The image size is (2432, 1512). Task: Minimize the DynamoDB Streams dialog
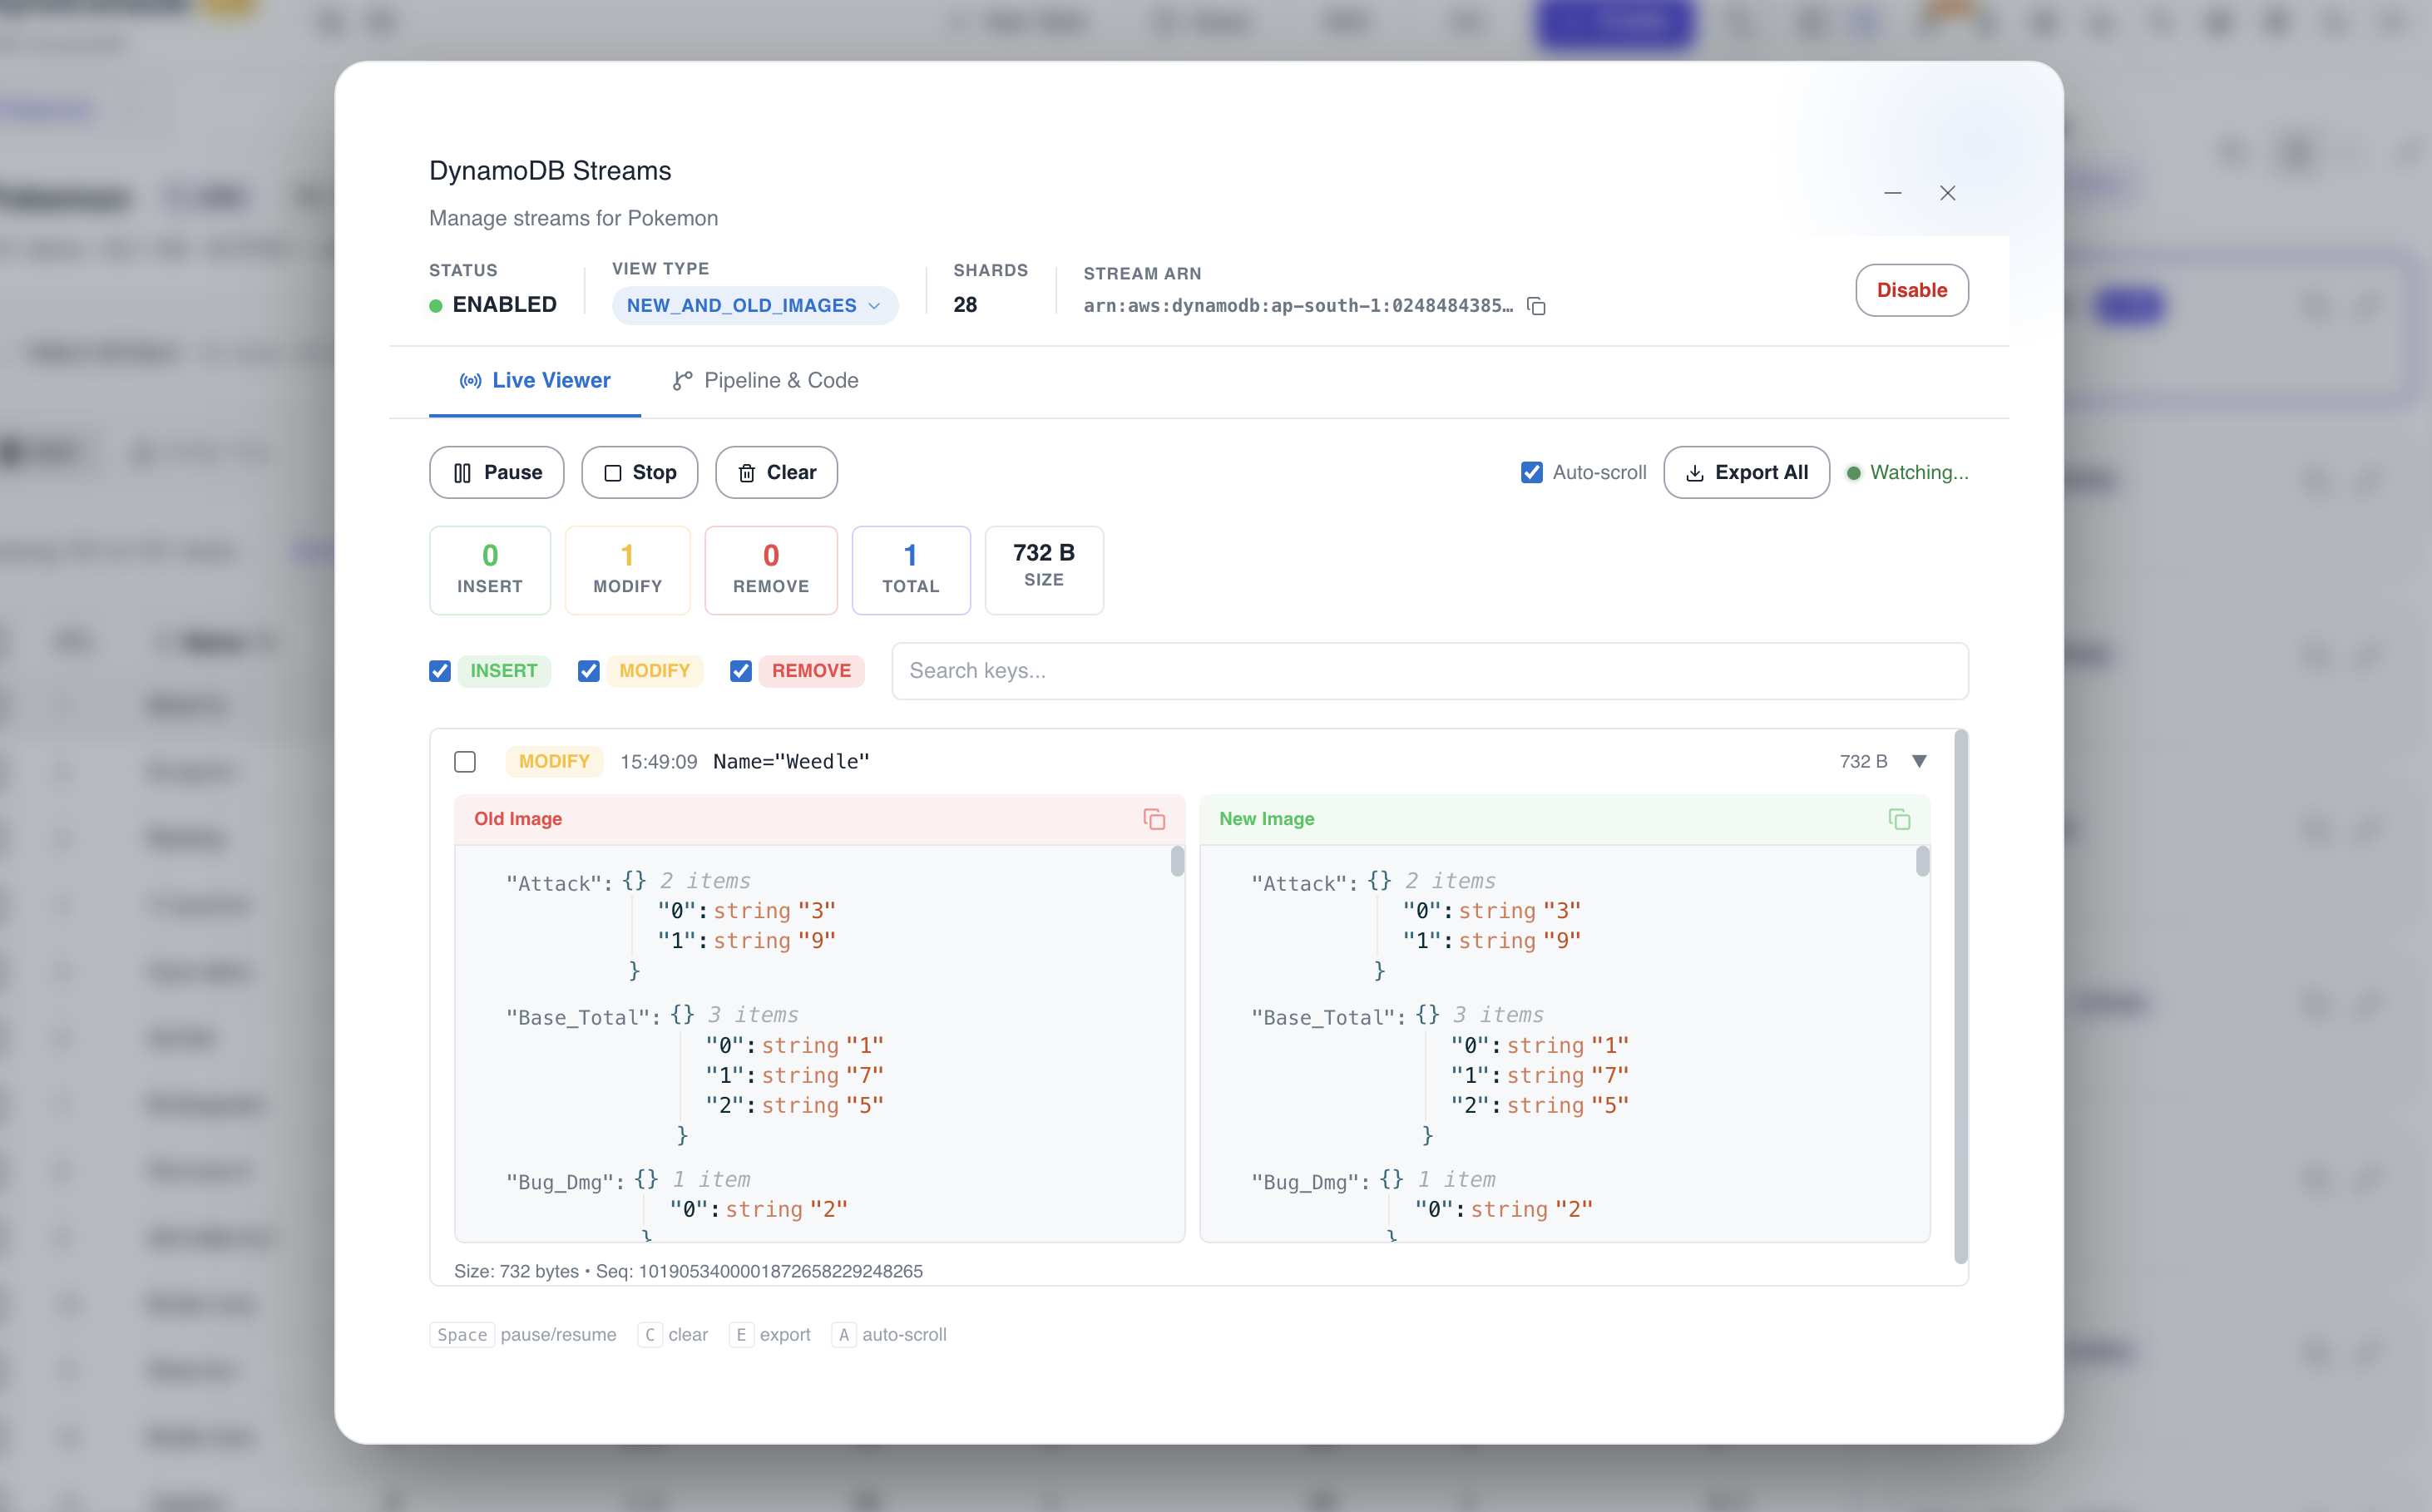pyautogui.click(x=1892, y=193)
